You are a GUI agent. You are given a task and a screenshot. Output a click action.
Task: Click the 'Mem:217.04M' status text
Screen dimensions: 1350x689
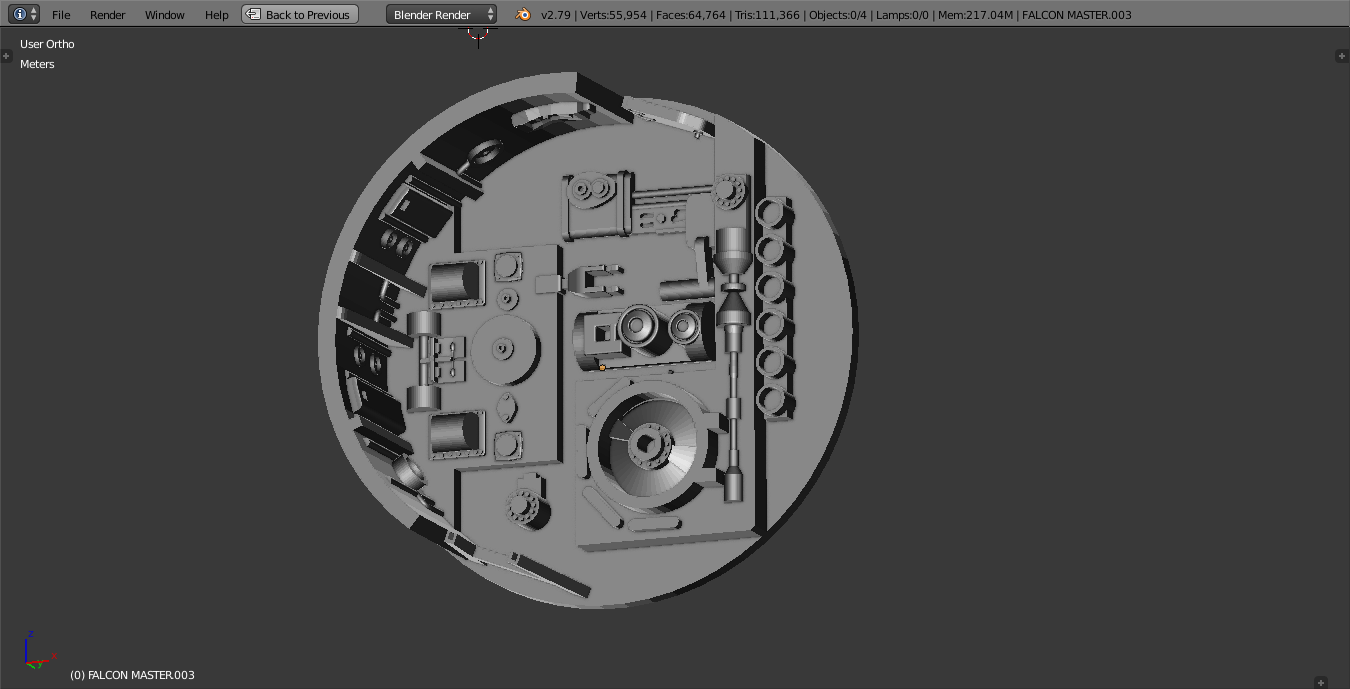[974, 15]
